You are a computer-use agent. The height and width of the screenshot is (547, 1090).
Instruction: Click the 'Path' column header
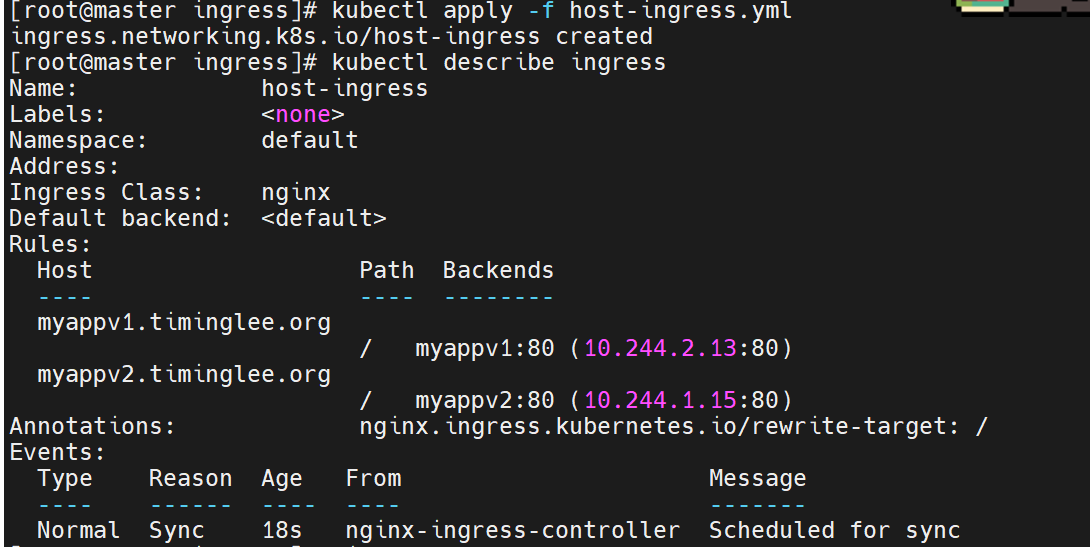387,270
